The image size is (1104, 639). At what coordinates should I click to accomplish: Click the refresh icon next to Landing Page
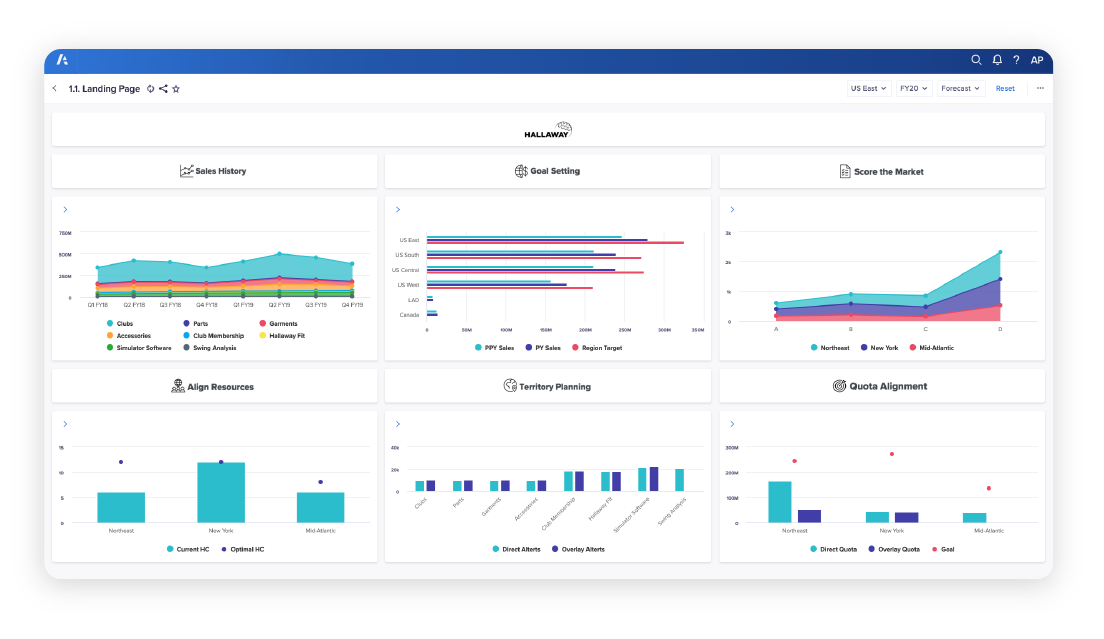point(150,89)
